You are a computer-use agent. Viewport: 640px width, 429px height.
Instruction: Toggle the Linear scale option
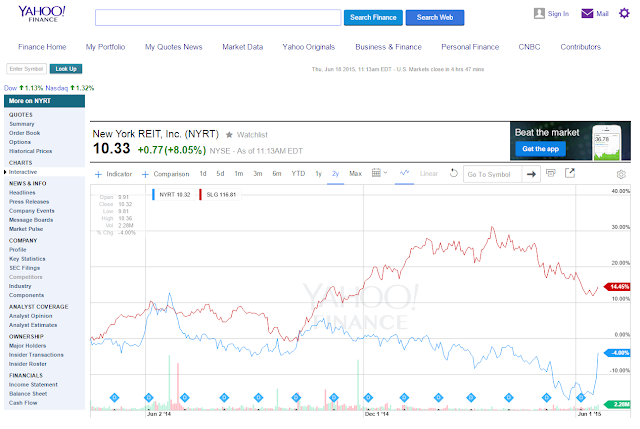pyautogui.click(x=429, y=174)
